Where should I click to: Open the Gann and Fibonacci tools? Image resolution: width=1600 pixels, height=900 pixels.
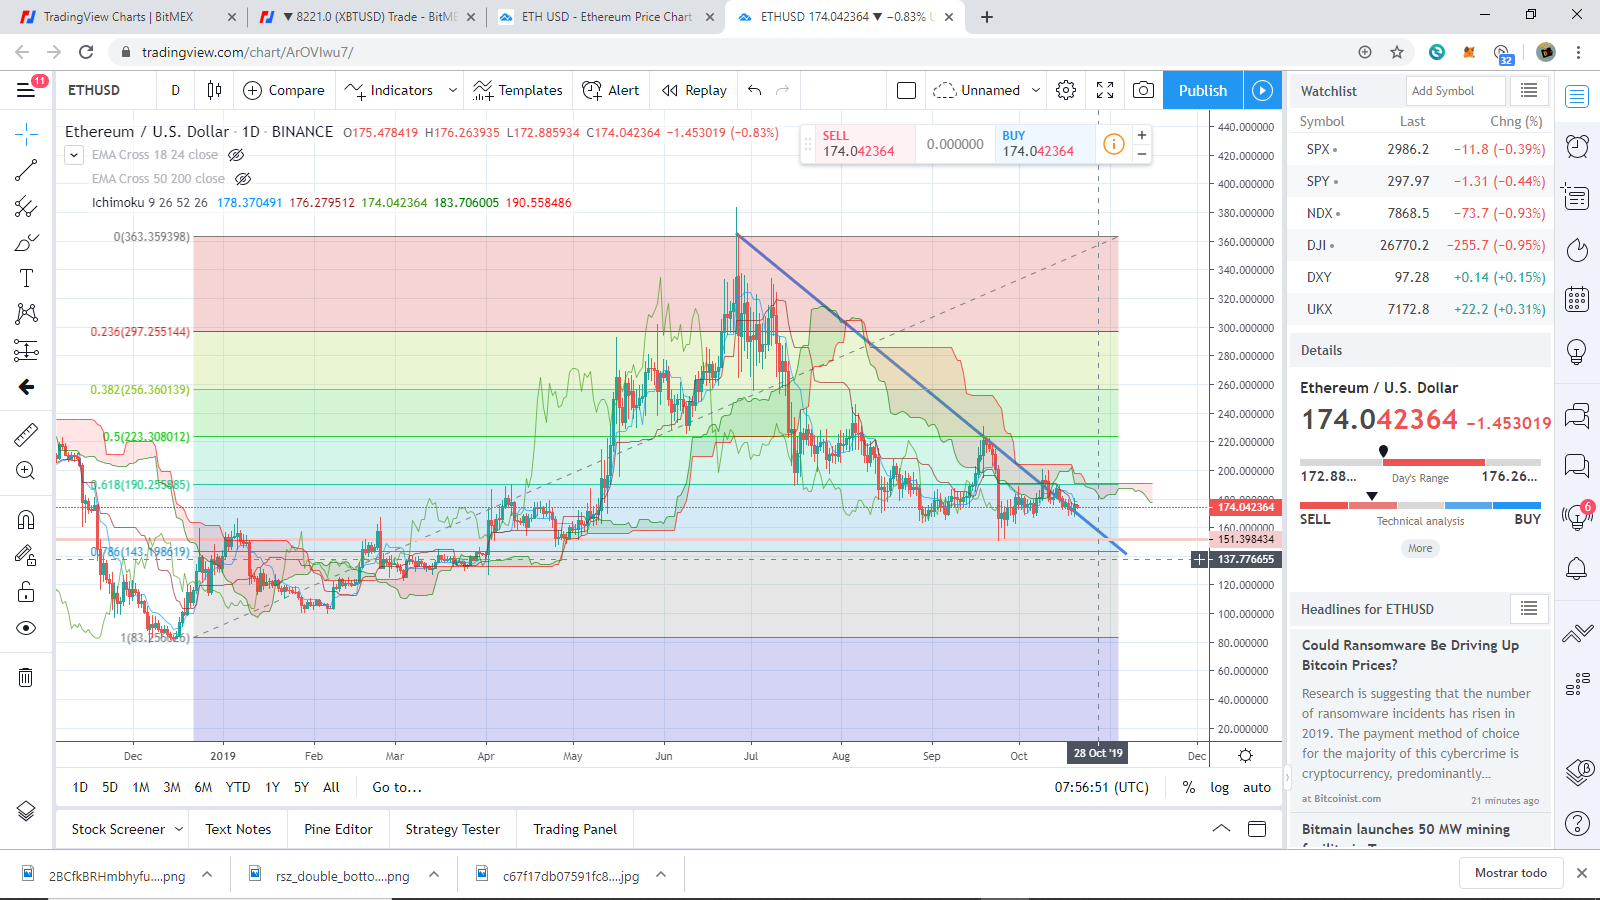26,206
